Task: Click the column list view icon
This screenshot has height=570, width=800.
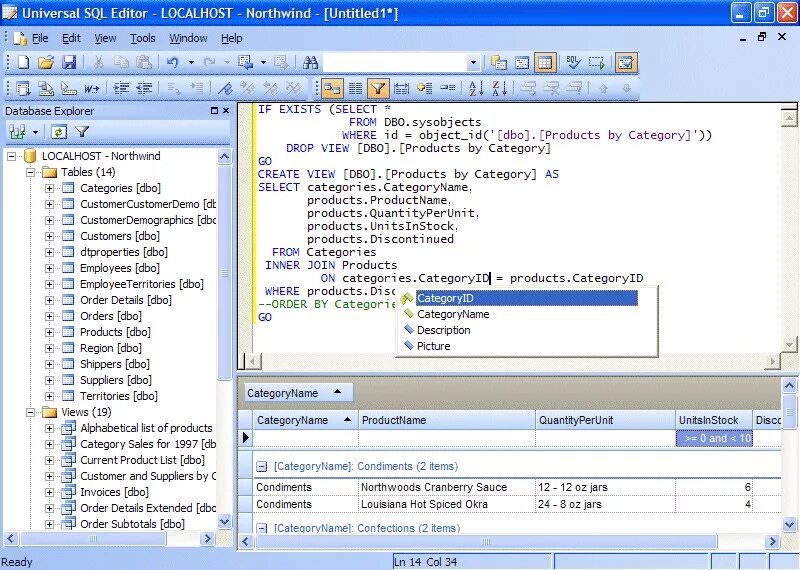Action: click(x=356, y=88)
